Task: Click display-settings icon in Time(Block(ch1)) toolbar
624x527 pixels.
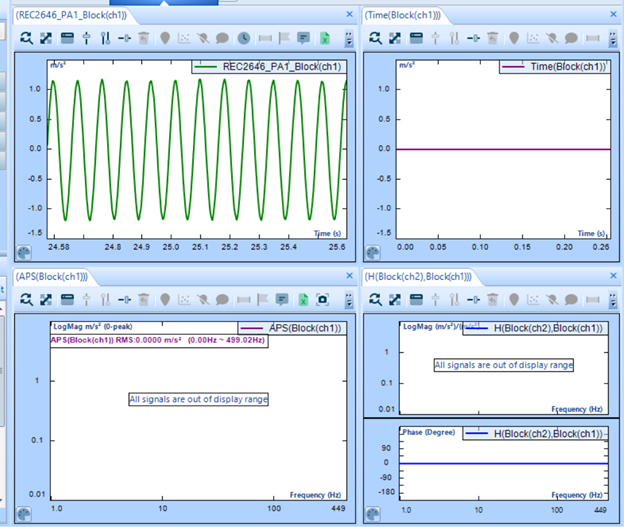Action: click(415, 38)
